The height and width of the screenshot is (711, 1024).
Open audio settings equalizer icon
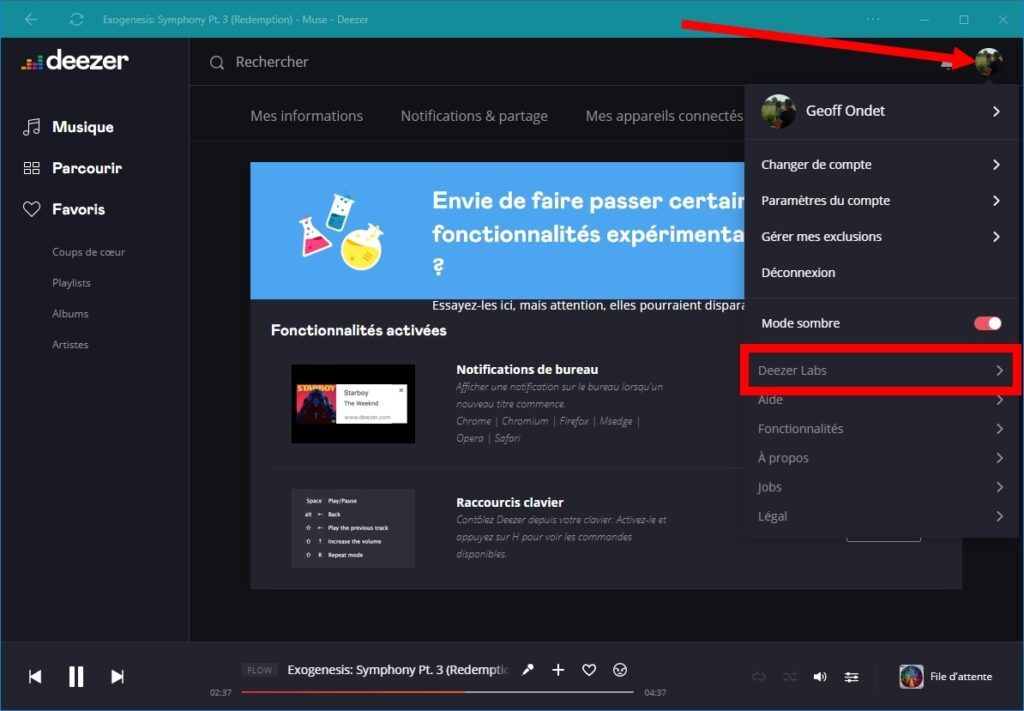[x=852, y=677]
